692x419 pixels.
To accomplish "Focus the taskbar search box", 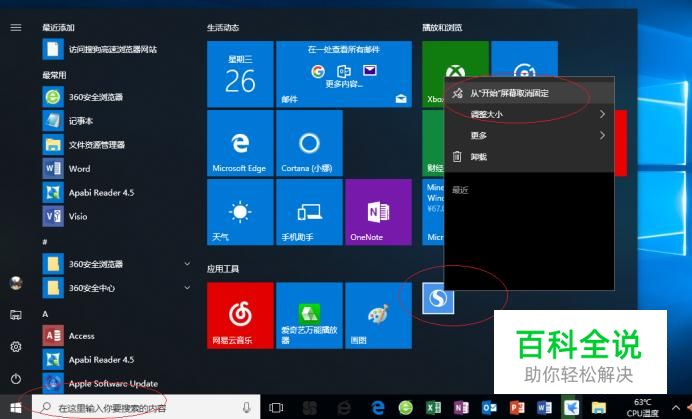I will [x=146, y=407].
